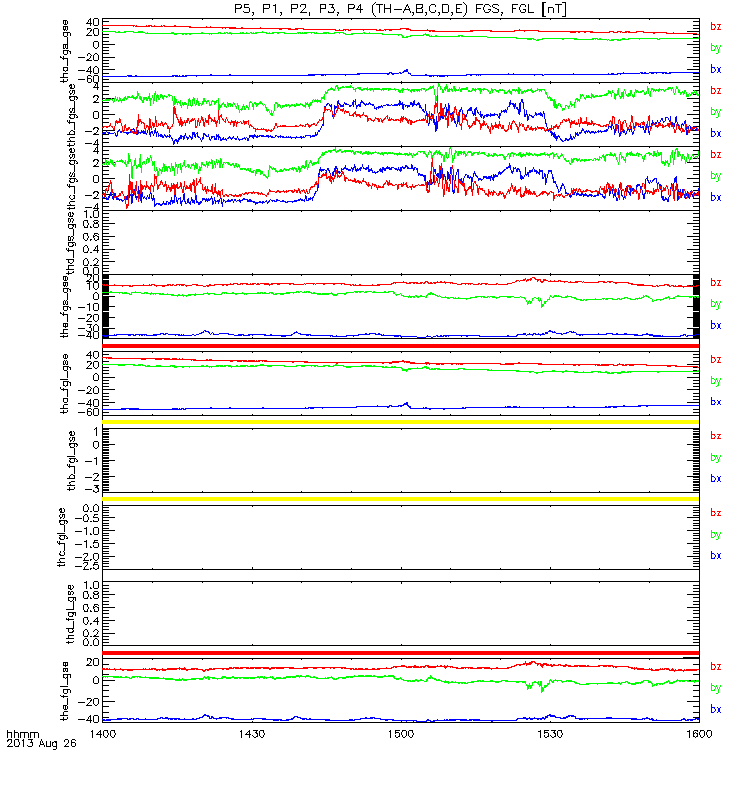750x800 pixels.
Task: Select by legend of the_fgs panel
Action: click(716, 304)
